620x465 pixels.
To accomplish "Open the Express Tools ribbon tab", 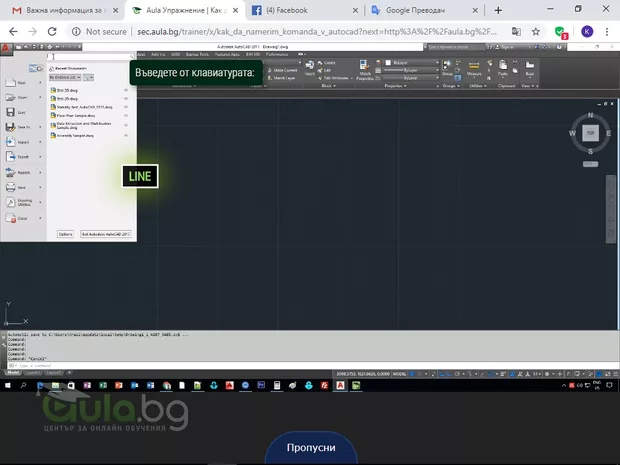I will click(x=197, y=54).
